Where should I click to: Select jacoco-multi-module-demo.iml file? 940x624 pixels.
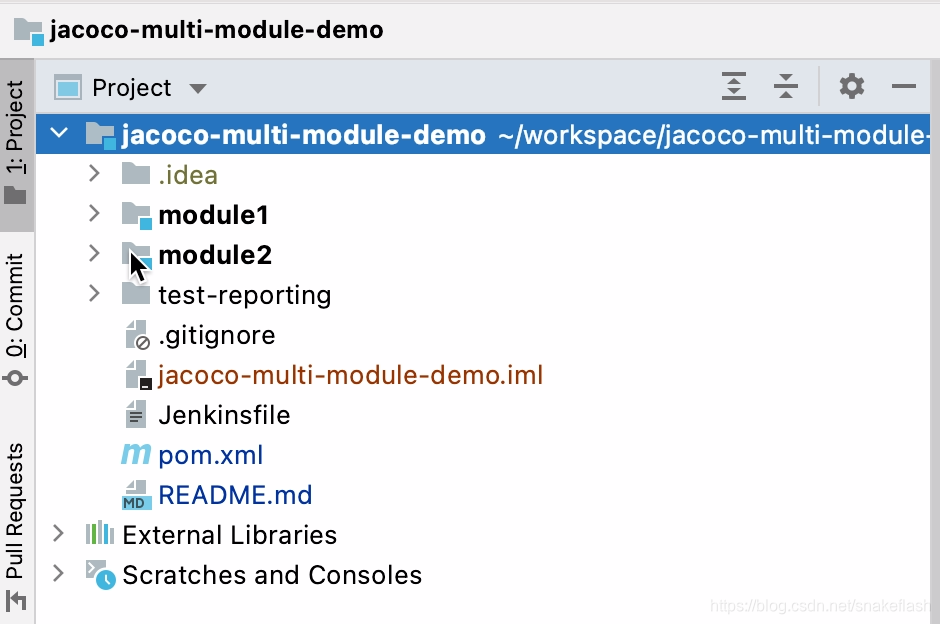coord(351,375)
